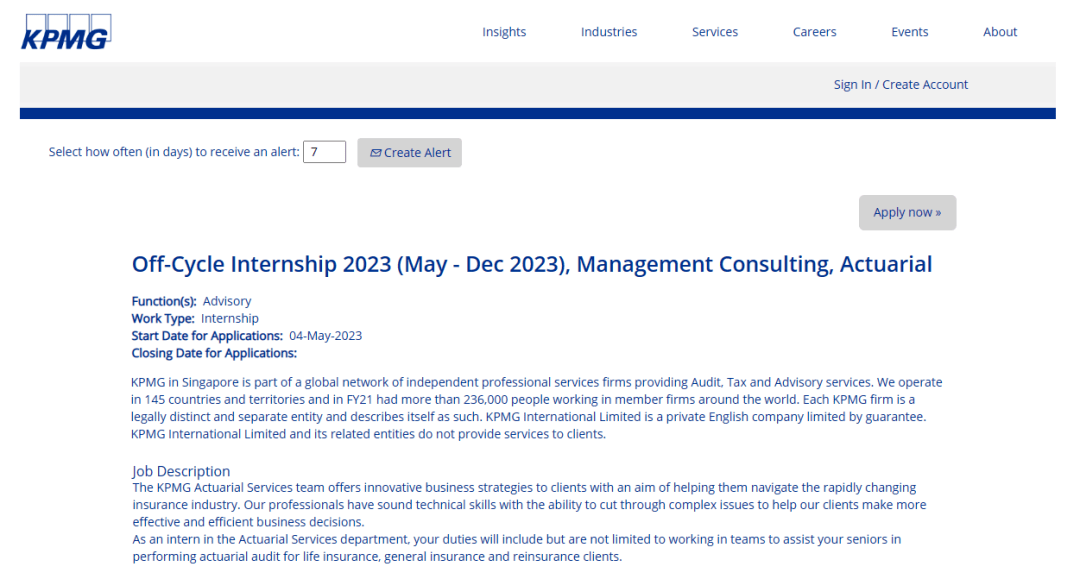Open the Industries menu
The image size is (1080, 579).
tap(609, 32)
